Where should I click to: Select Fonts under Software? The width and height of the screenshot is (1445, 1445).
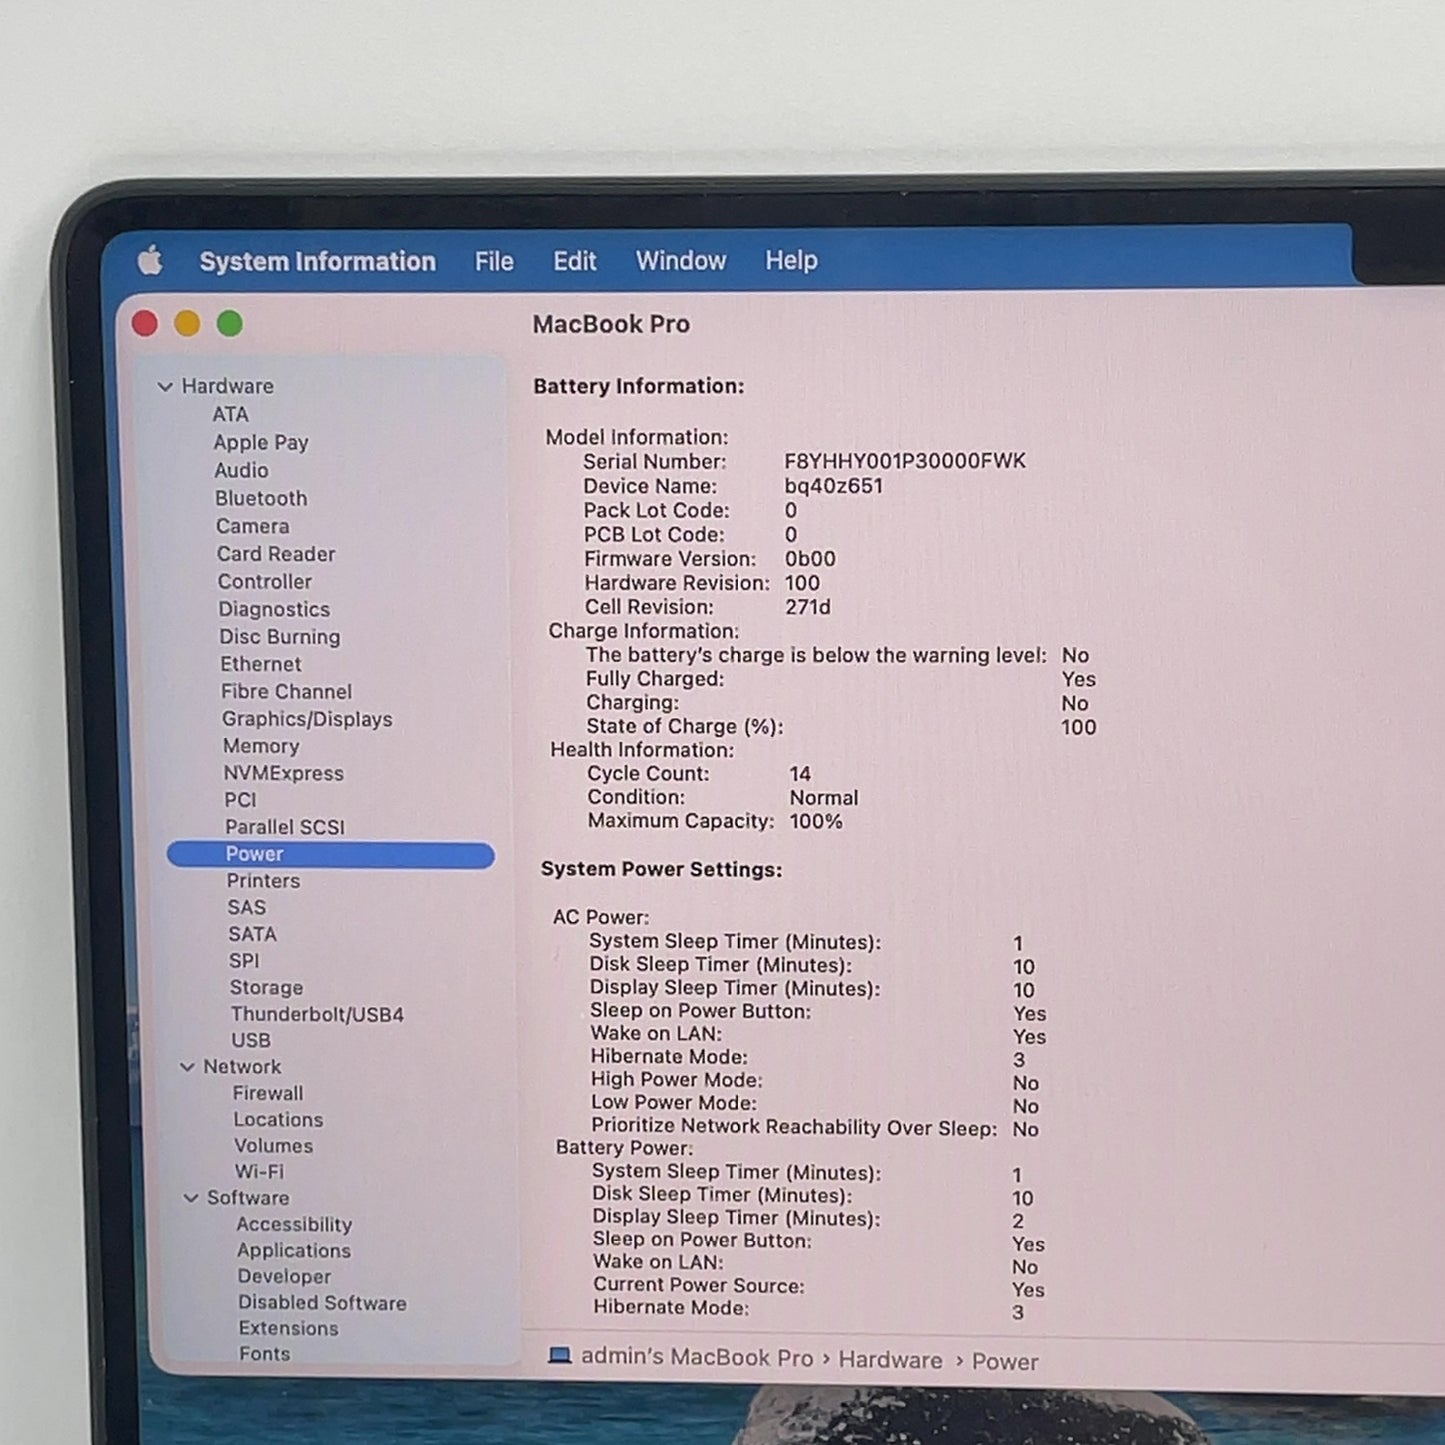coord(264,1354)
